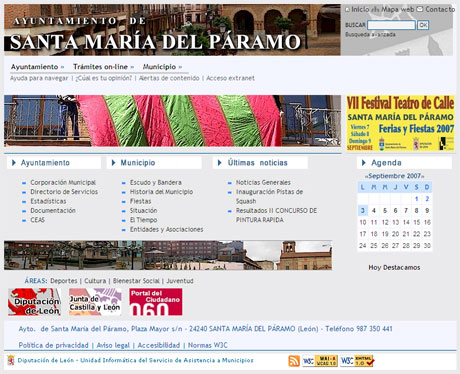Viewport: 460px width, 374px height.
Task: Open the Deportes area link
Action: click(x=64, y=281)
